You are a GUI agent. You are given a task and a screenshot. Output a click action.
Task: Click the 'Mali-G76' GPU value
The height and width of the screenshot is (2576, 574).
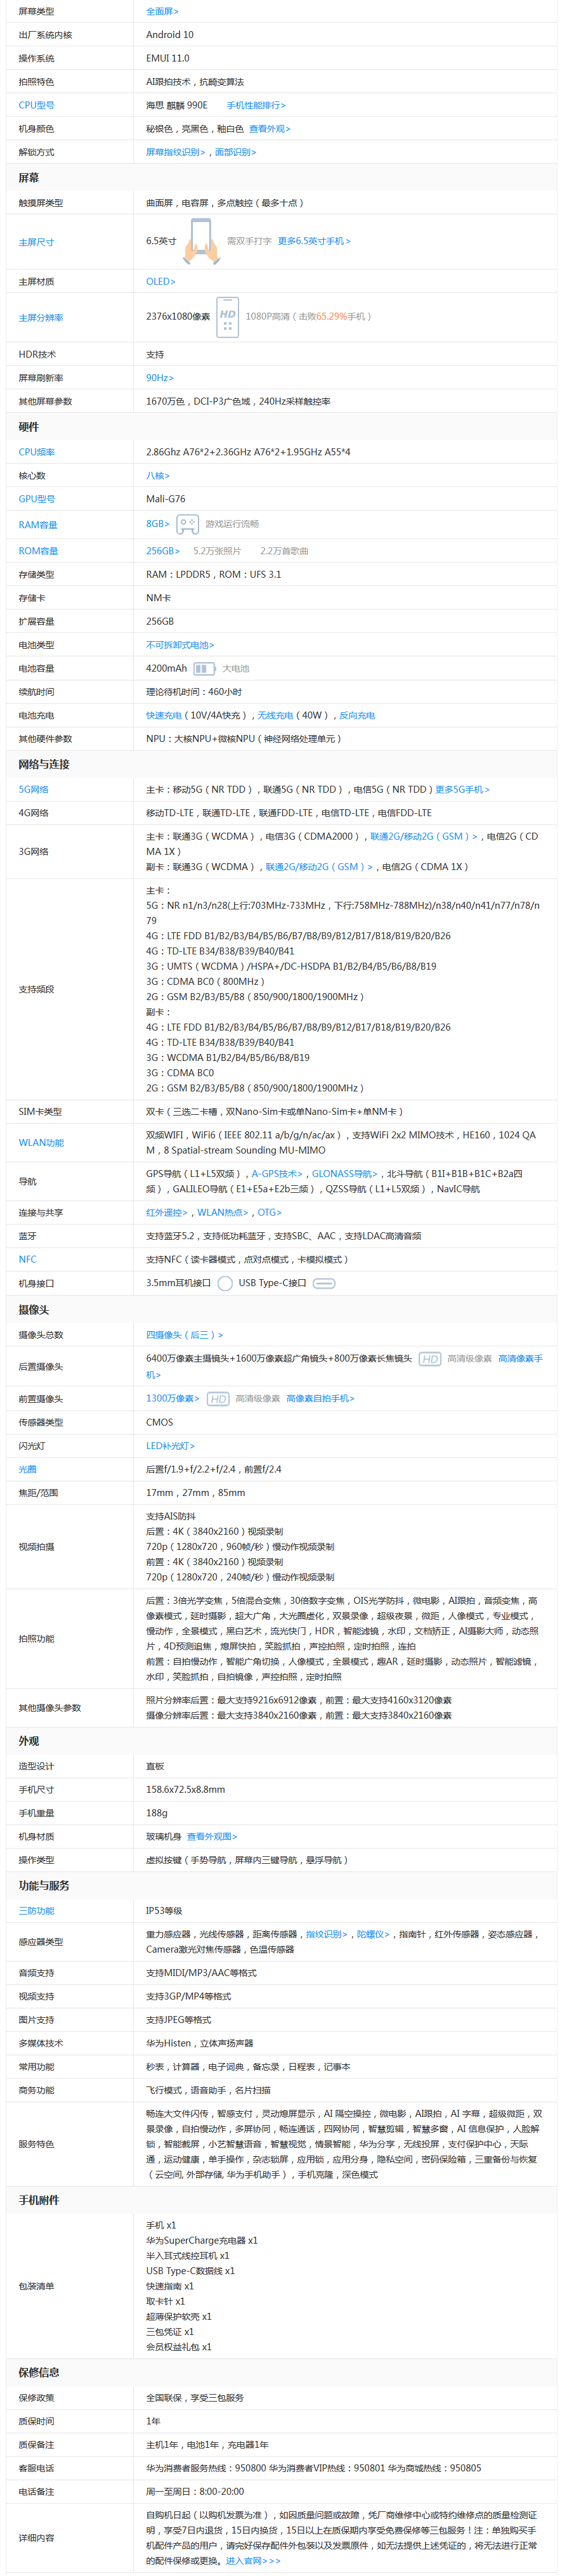[x=166, y=499]
